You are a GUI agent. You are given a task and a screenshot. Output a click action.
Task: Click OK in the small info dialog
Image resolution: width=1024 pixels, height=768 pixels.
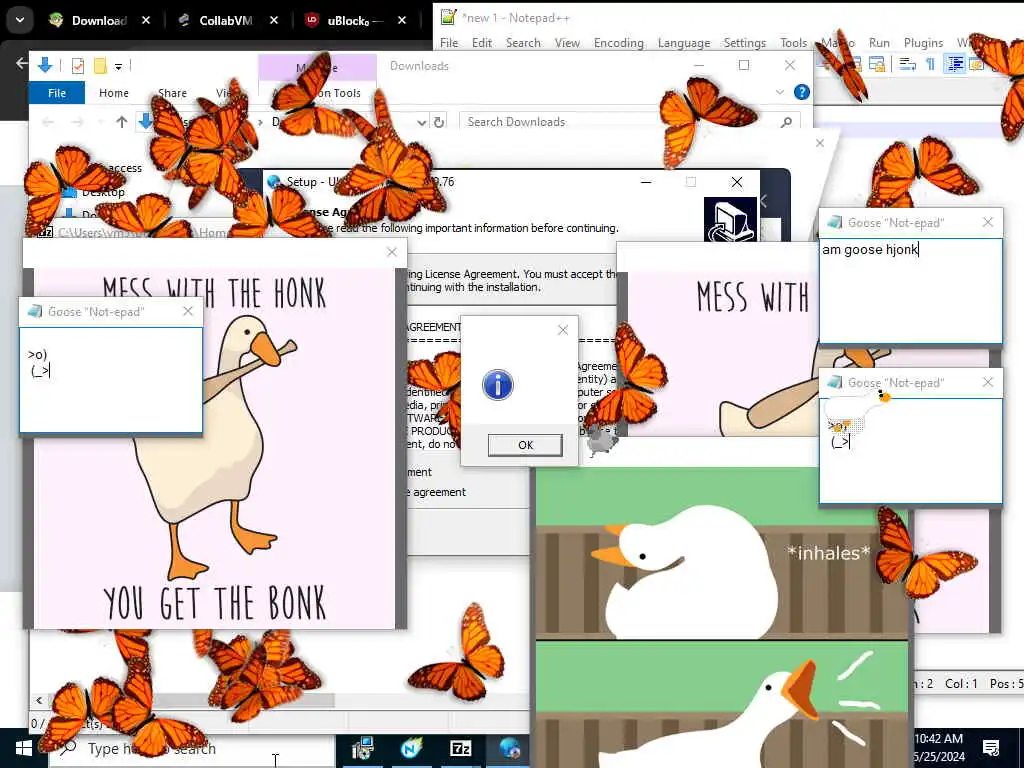[525, 445]
